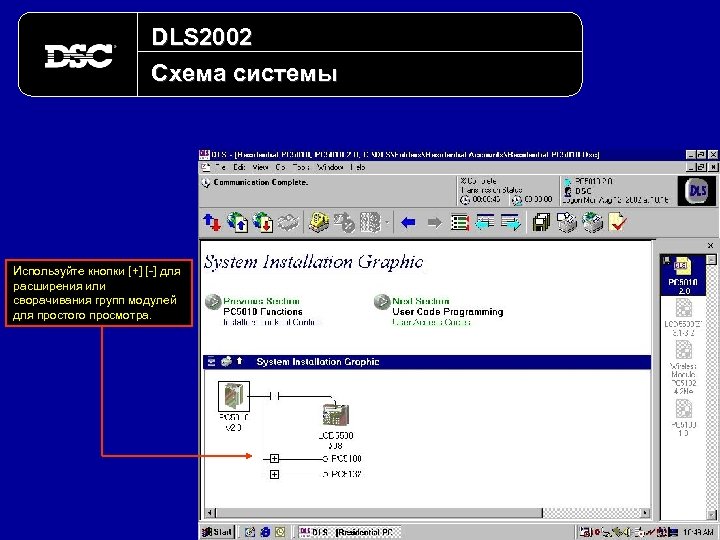Click the stacked floppy disks save icon
The width and height of the screenshot is (720, 540).
point(541,223)
